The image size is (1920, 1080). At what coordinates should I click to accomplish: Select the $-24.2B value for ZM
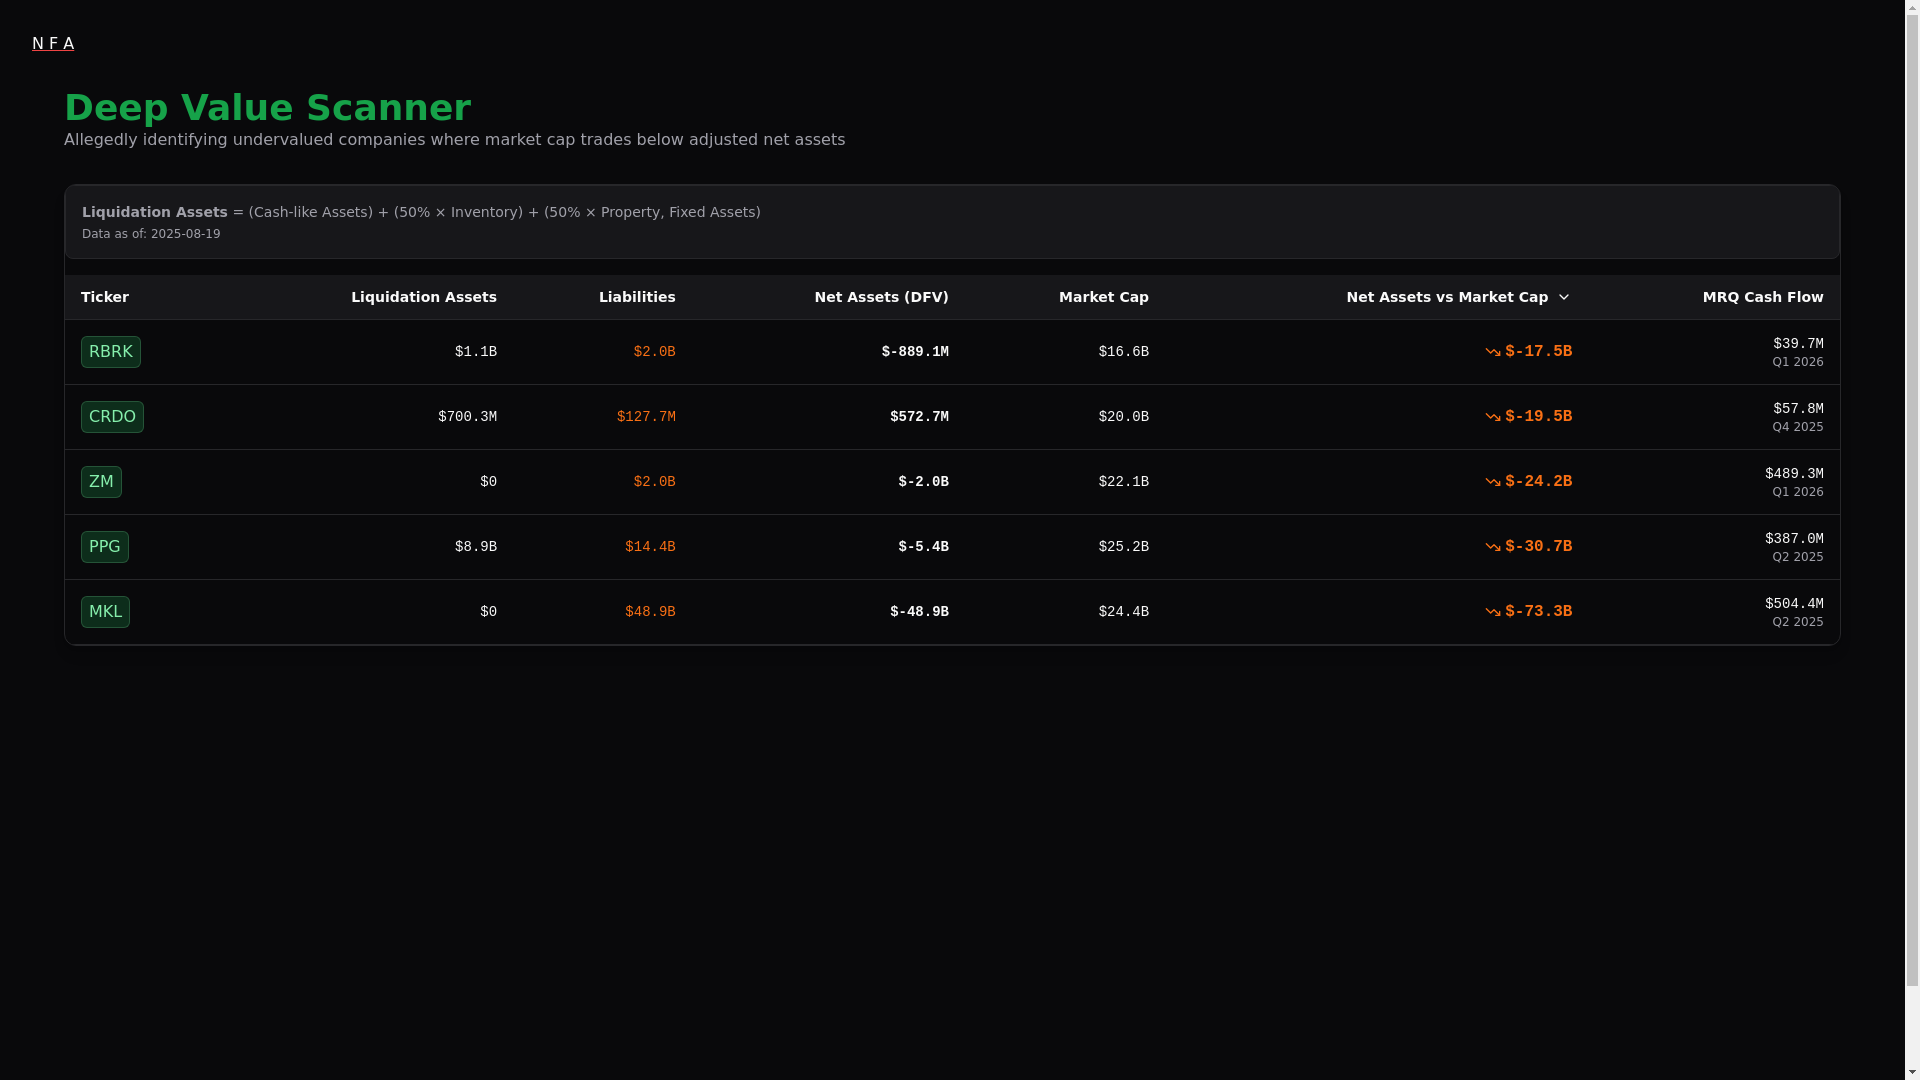tap(1539, 482)
